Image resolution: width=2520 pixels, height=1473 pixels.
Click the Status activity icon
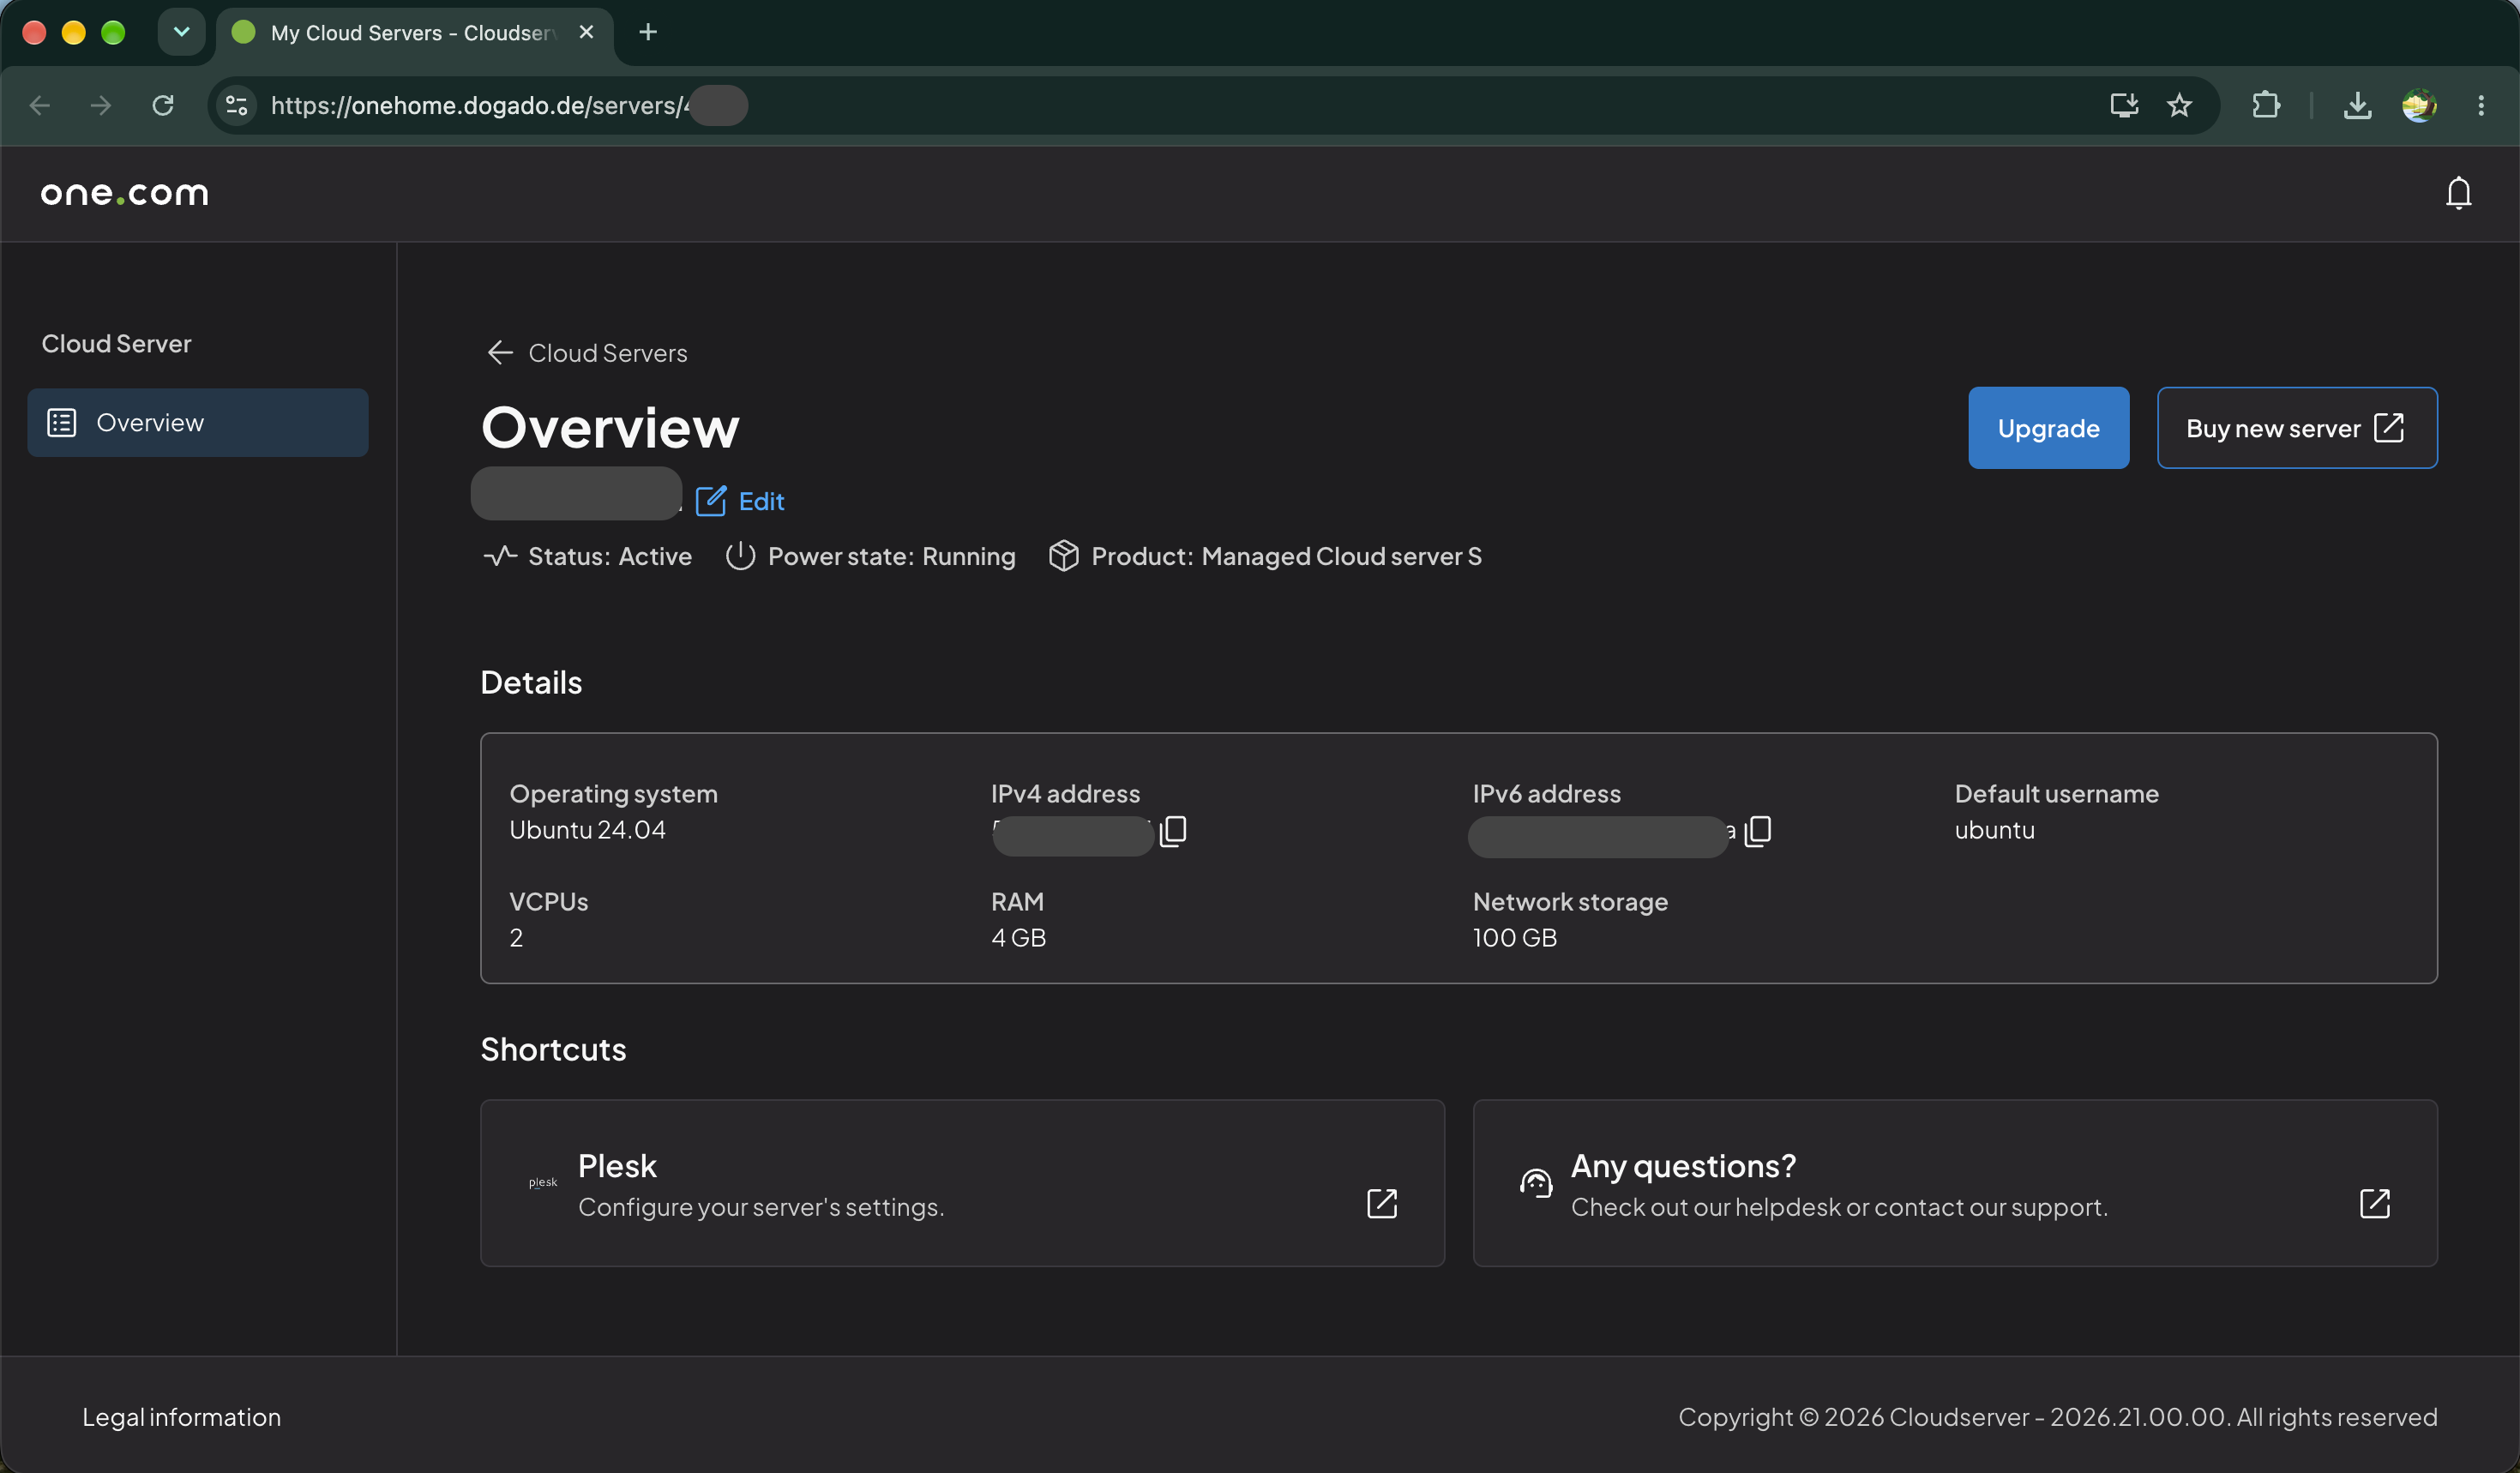[x=500, y=556]
